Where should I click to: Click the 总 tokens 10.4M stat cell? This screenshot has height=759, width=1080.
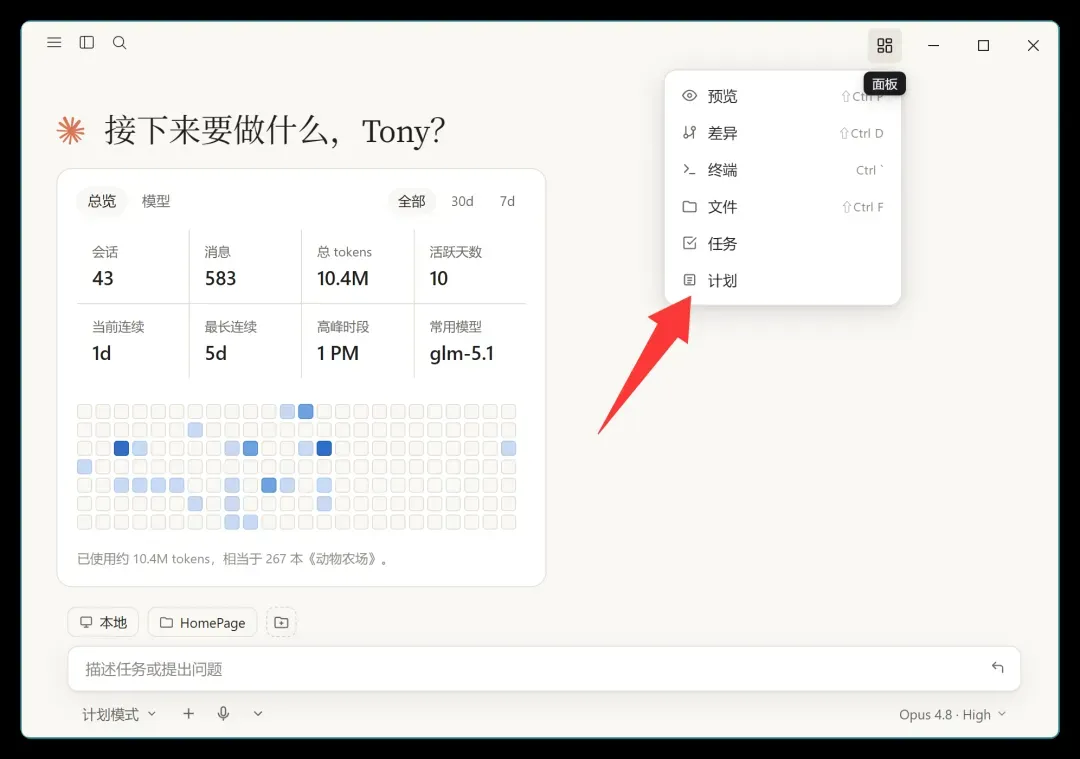pyautogui.click(x=357, y=266)
